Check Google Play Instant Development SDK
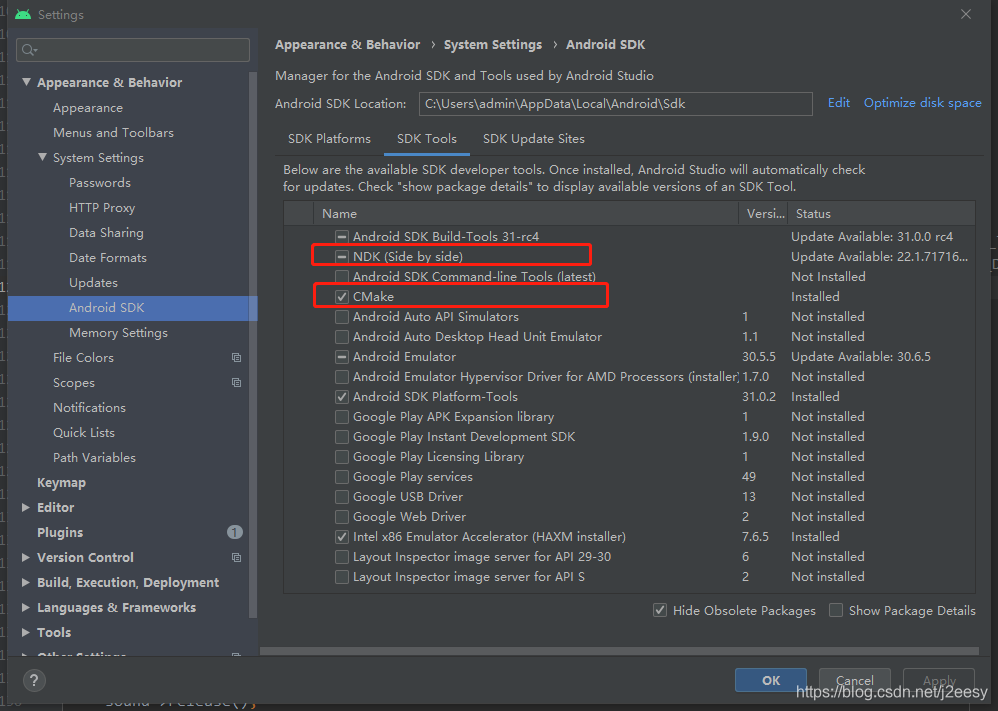 342,437
